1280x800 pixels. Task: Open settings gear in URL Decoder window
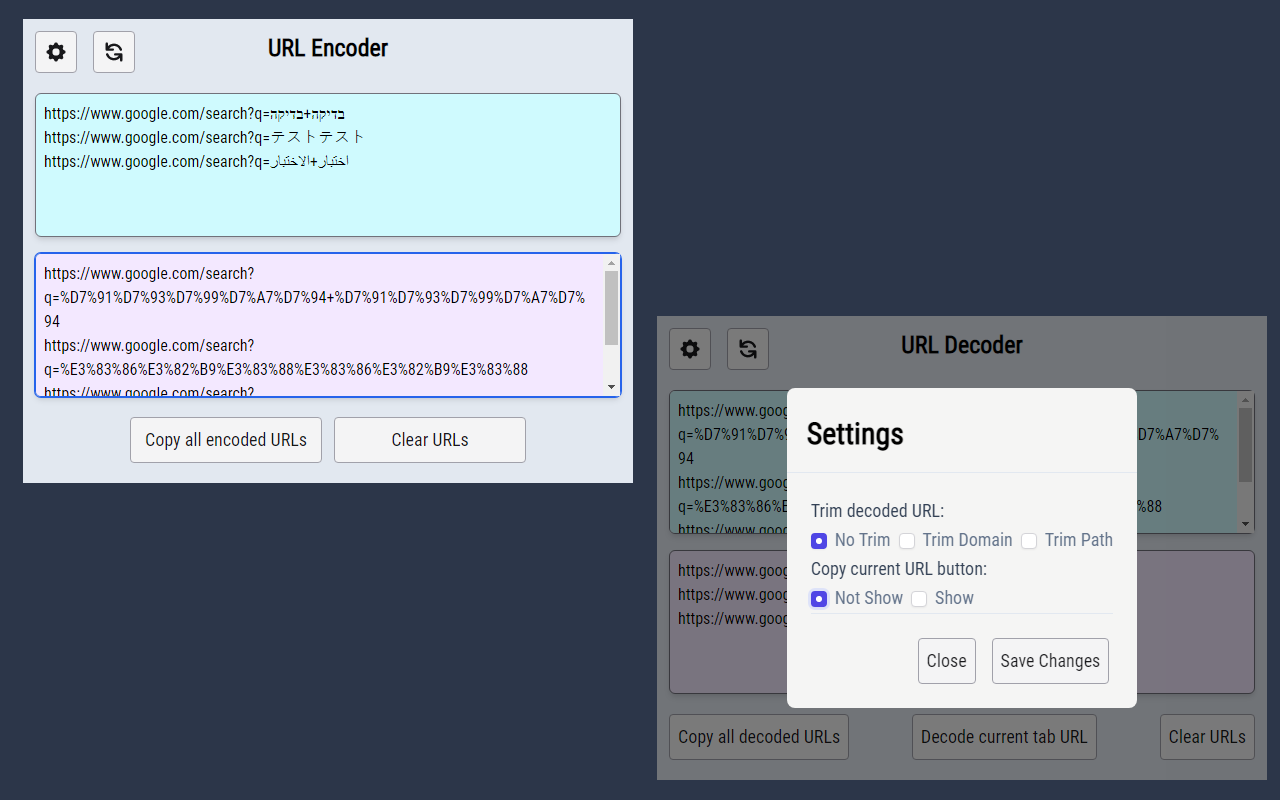click(x=690, y=349)
